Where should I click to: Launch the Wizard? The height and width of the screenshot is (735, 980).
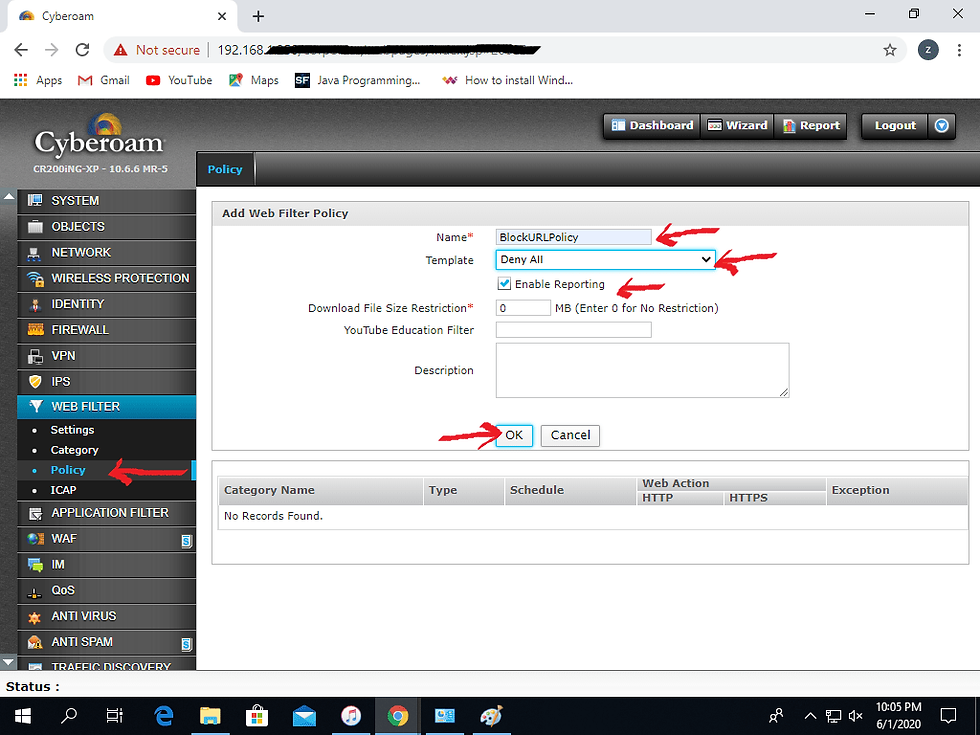pyautogui.click(x=737, y=126)
